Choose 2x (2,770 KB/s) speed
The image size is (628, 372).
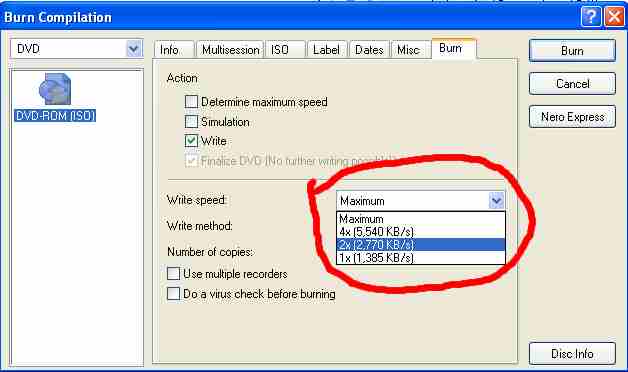(421, 244)
